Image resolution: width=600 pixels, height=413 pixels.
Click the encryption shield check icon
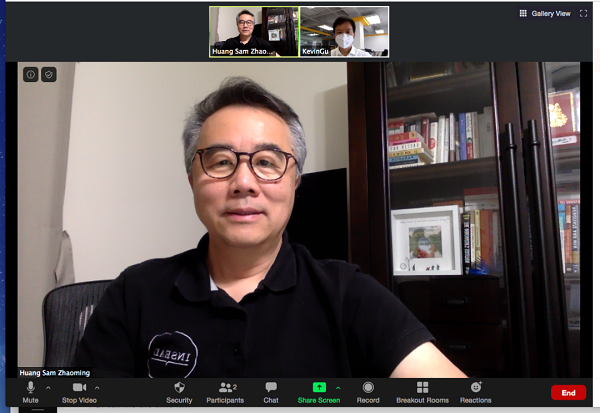tap(48, 74)
